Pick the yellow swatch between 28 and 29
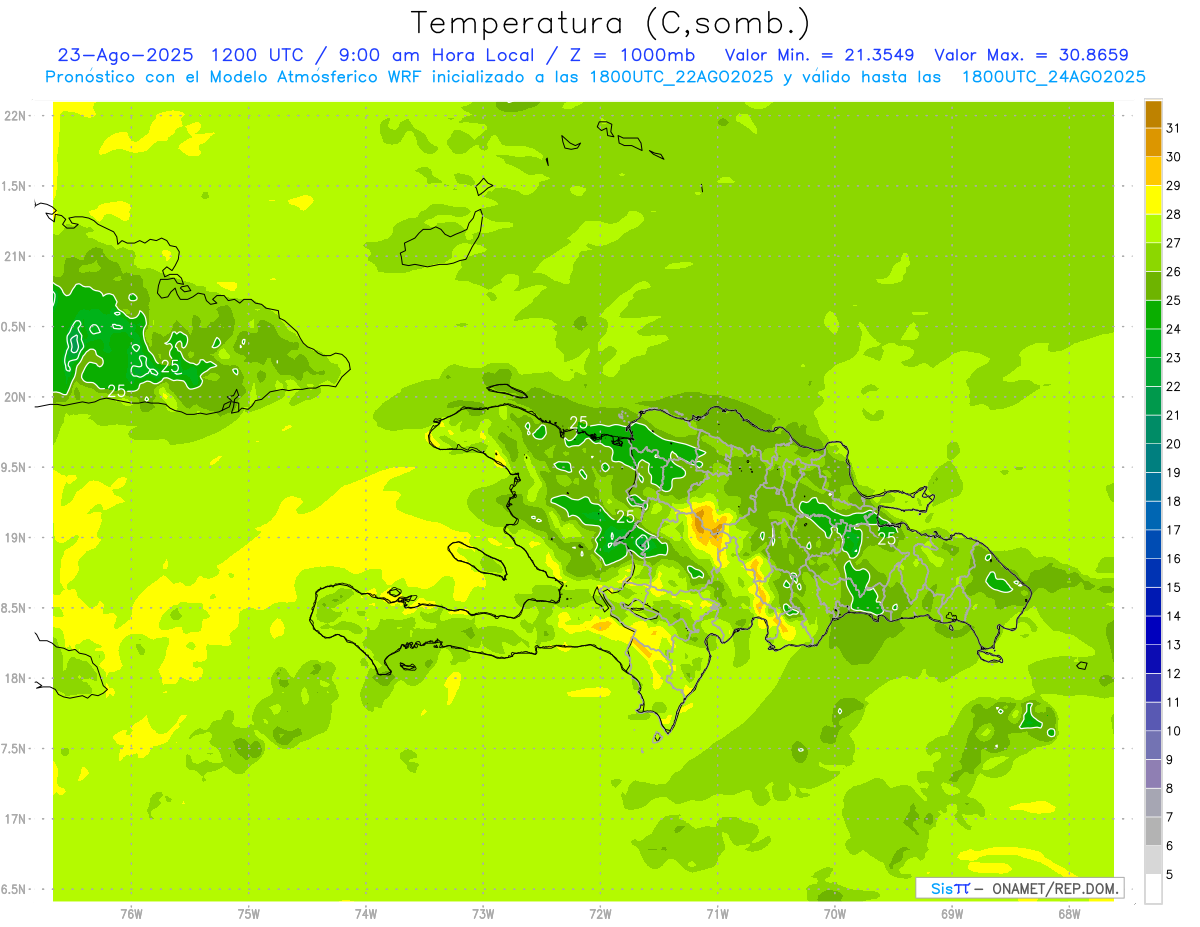The width and height of the screenshot is (1200, 927). [1153, 200]
